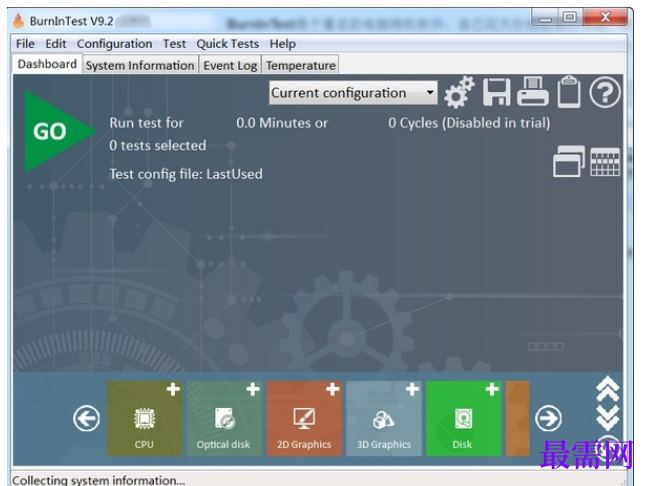Switch to the Event Log tab
The image size is (652, 486).
(x=230, y=65)
